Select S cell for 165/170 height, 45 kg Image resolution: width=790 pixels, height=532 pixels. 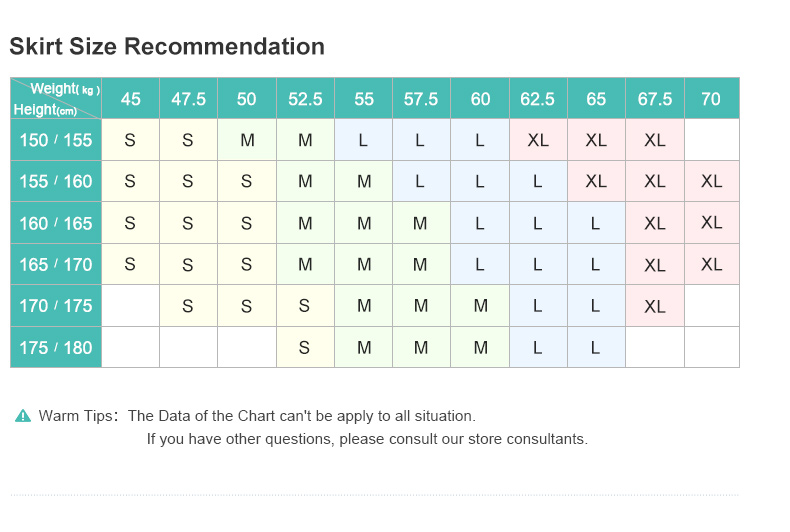(130, 264)
